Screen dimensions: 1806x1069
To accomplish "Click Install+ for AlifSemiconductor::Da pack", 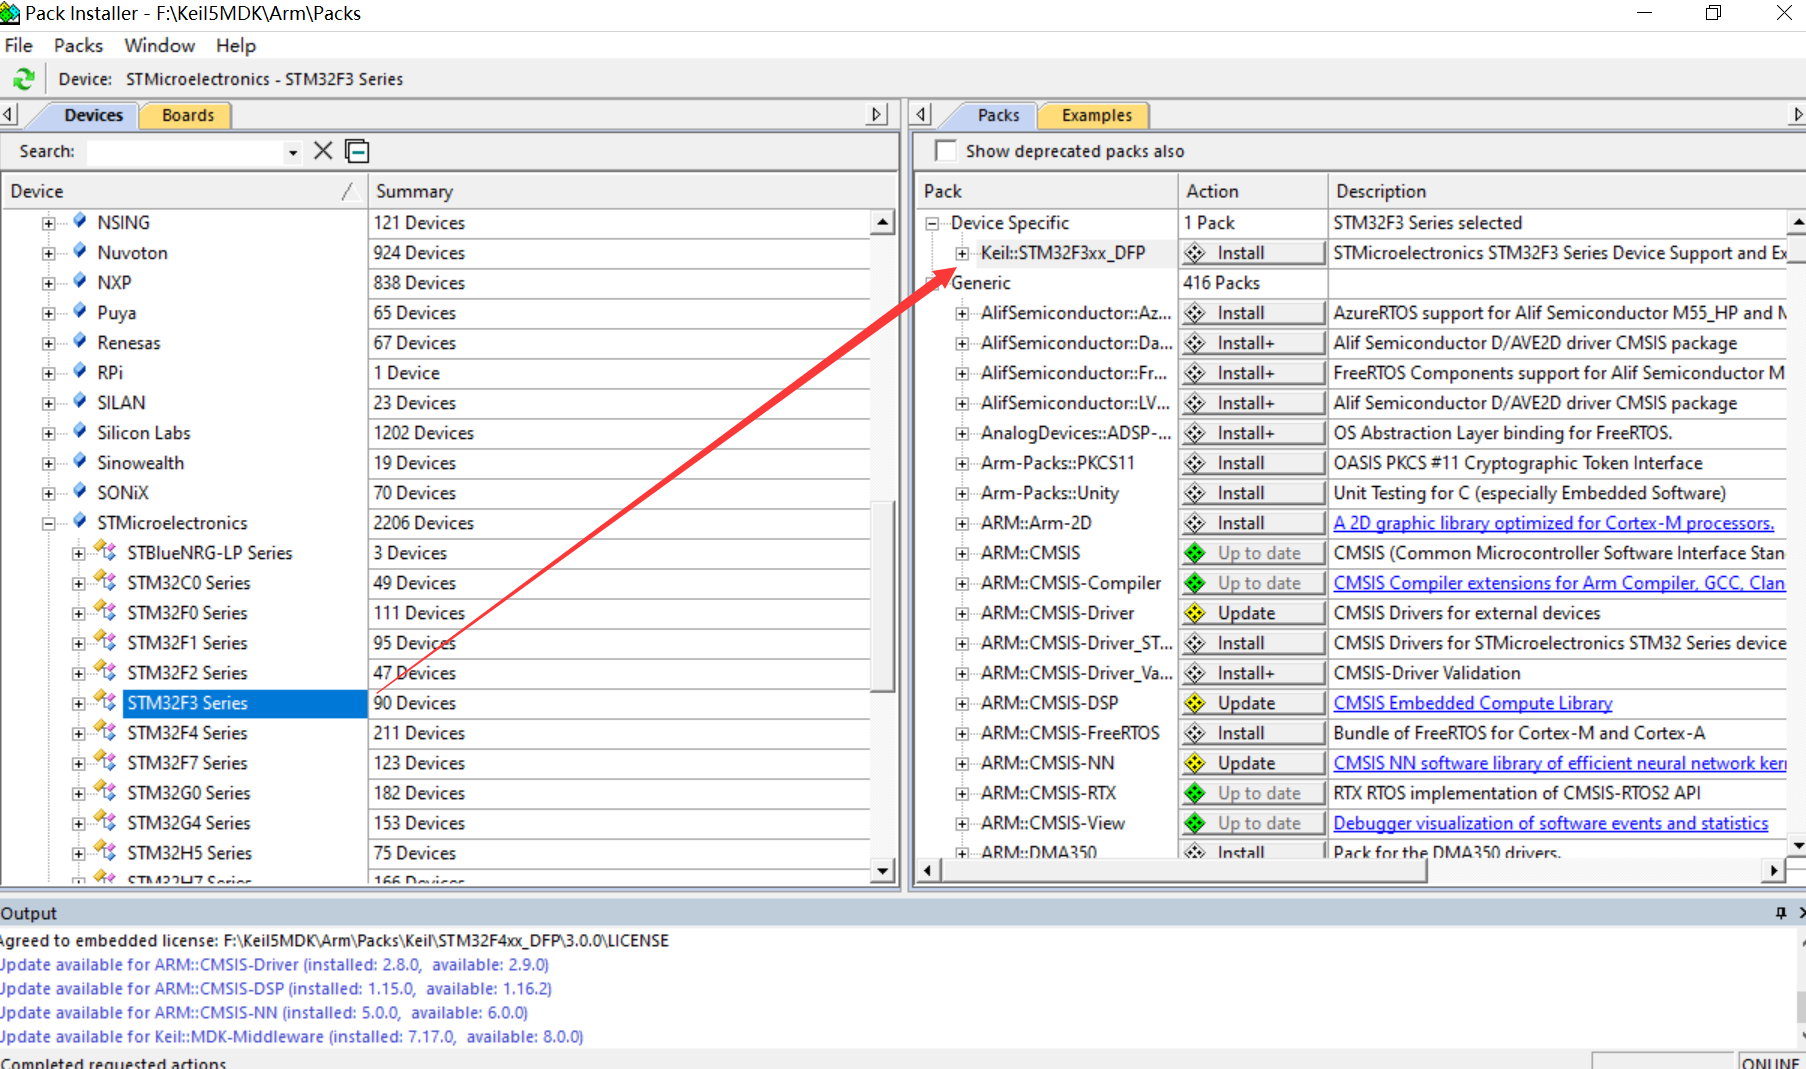I will 1254,343.
